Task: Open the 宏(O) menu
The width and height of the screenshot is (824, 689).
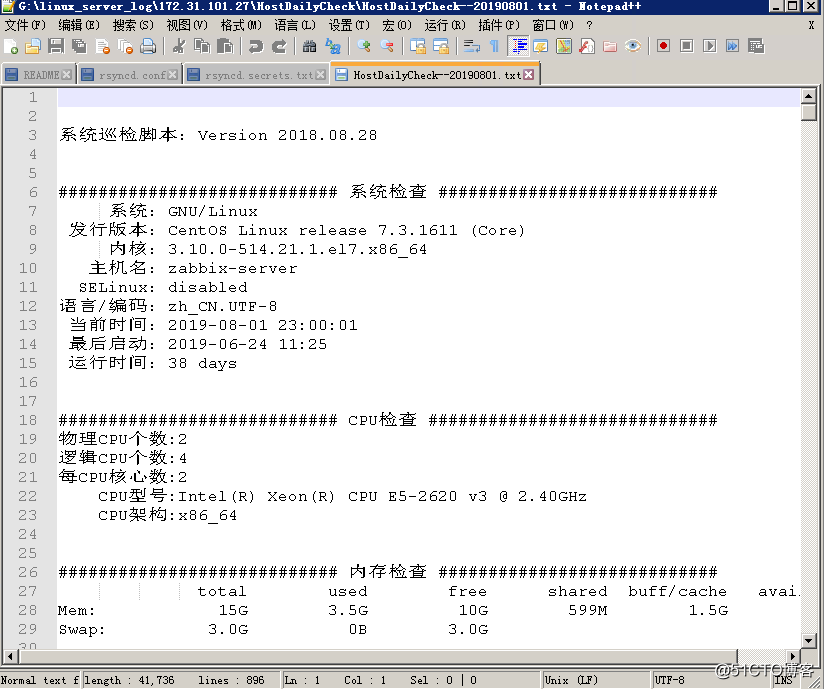Action: click(x=397, y=25)
